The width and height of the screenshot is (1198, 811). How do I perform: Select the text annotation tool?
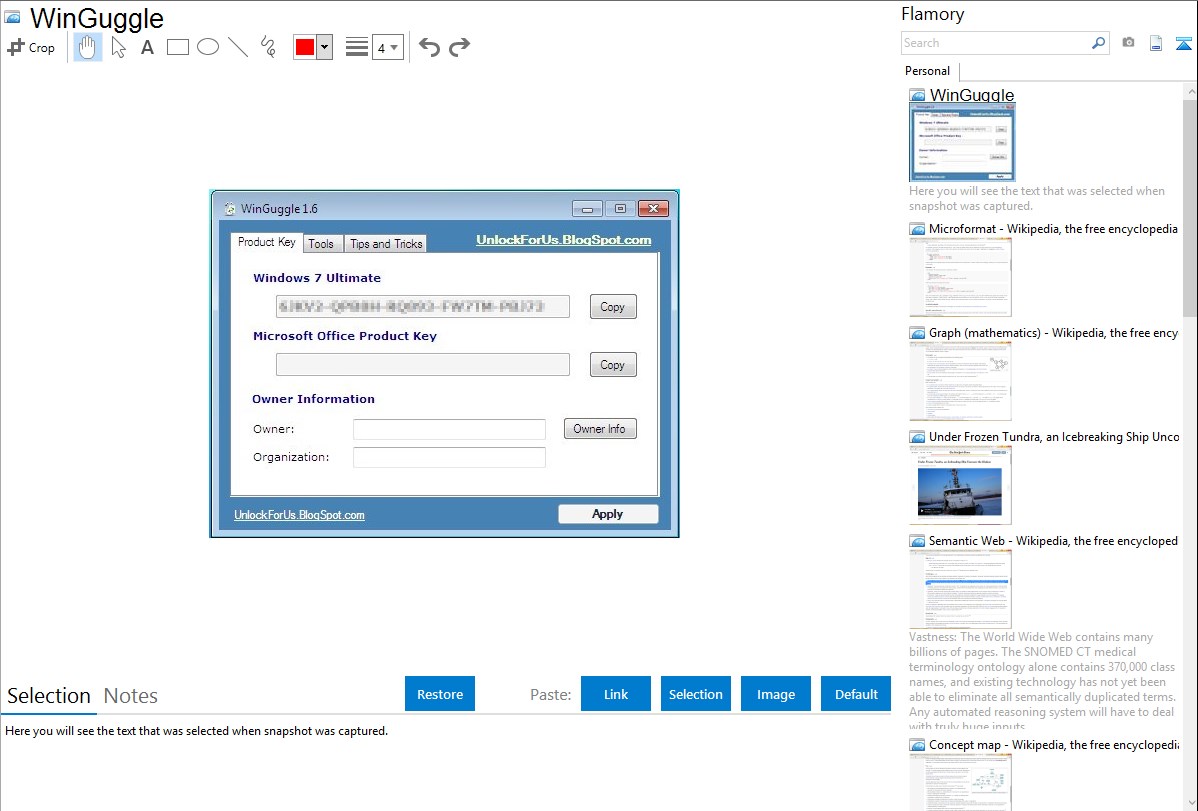(147, 47)
